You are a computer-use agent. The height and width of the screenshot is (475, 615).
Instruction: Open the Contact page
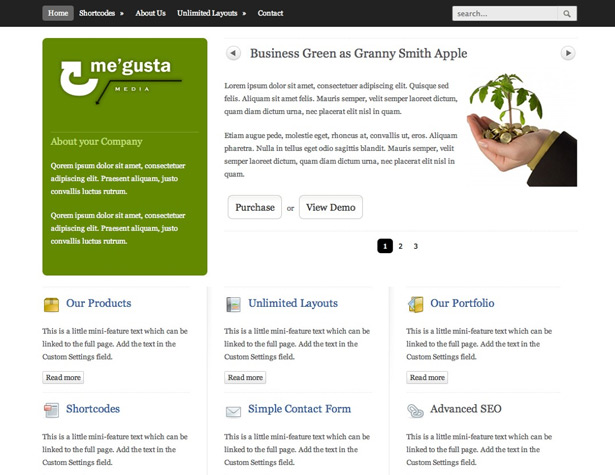click(x=270, y=13)
